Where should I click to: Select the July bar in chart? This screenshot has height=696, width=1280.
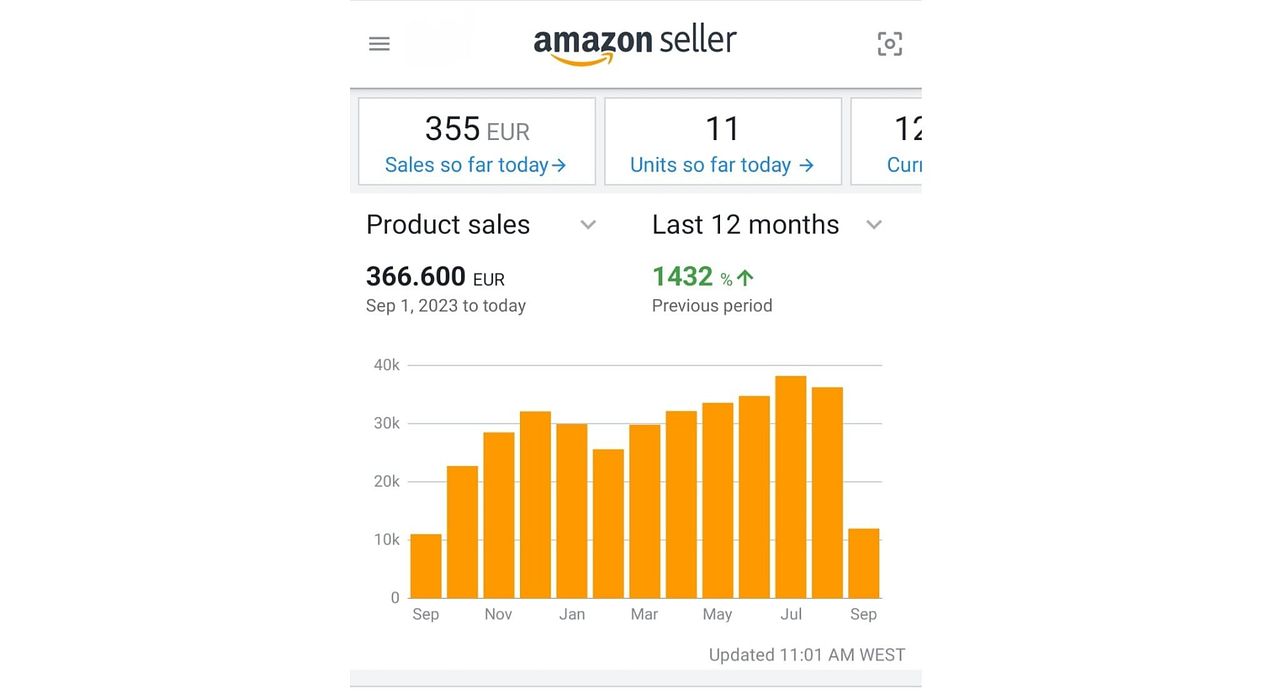[790, 487]
